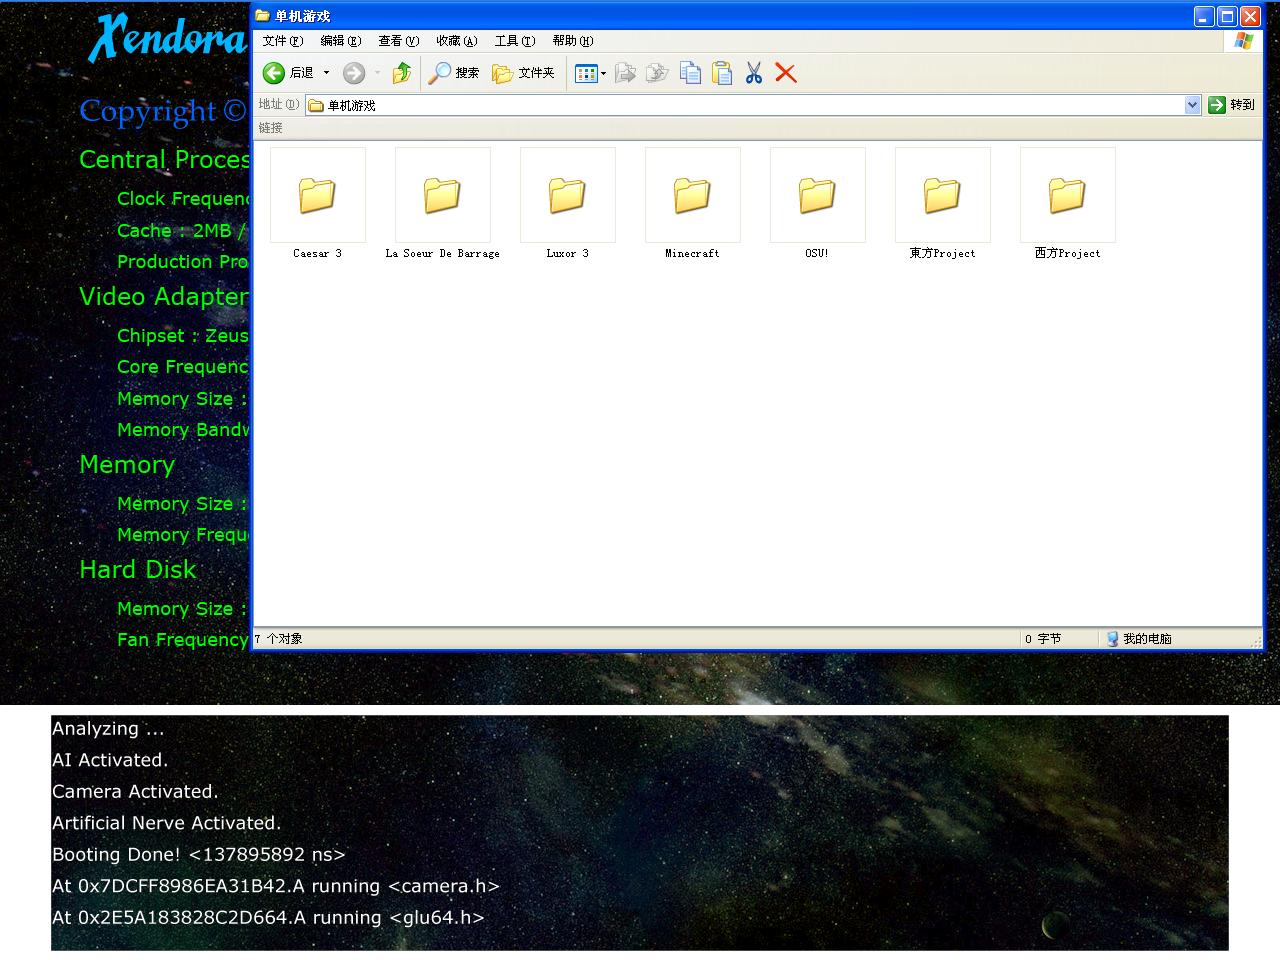Click the Paste clipboard toolbar icon
Screen dimensions: 1280x960
722,73
